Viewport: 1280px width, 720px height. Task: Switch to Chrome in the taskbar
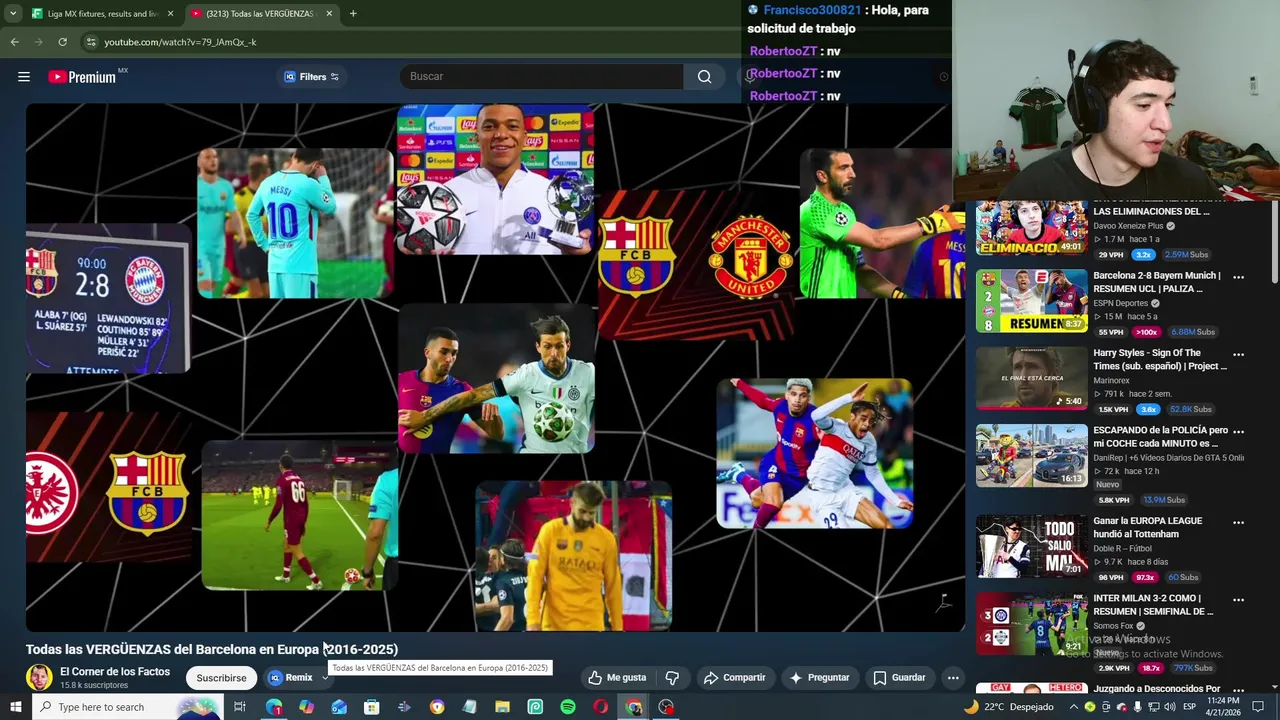633,707
